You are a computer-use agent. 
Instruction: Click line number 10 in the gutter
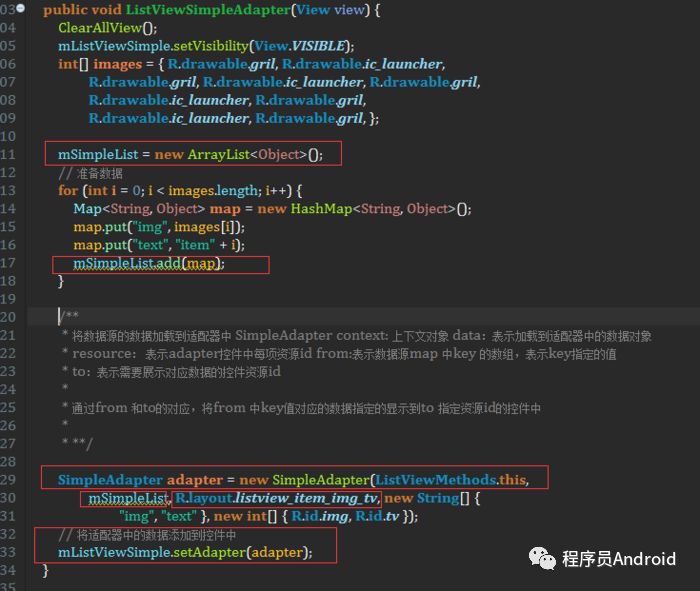(8, 136)
